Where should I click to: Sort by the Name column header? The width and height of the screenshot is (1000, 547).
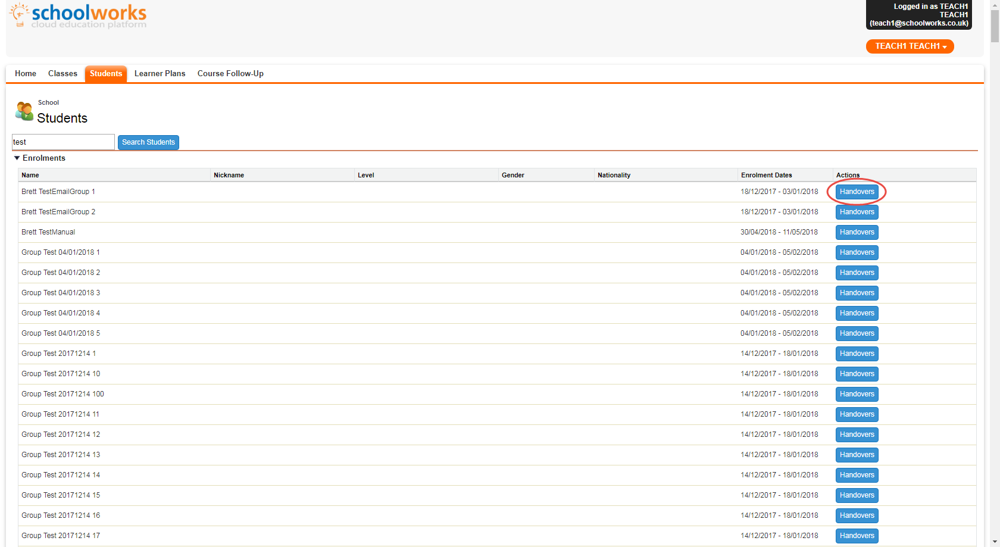coord(30,175)
